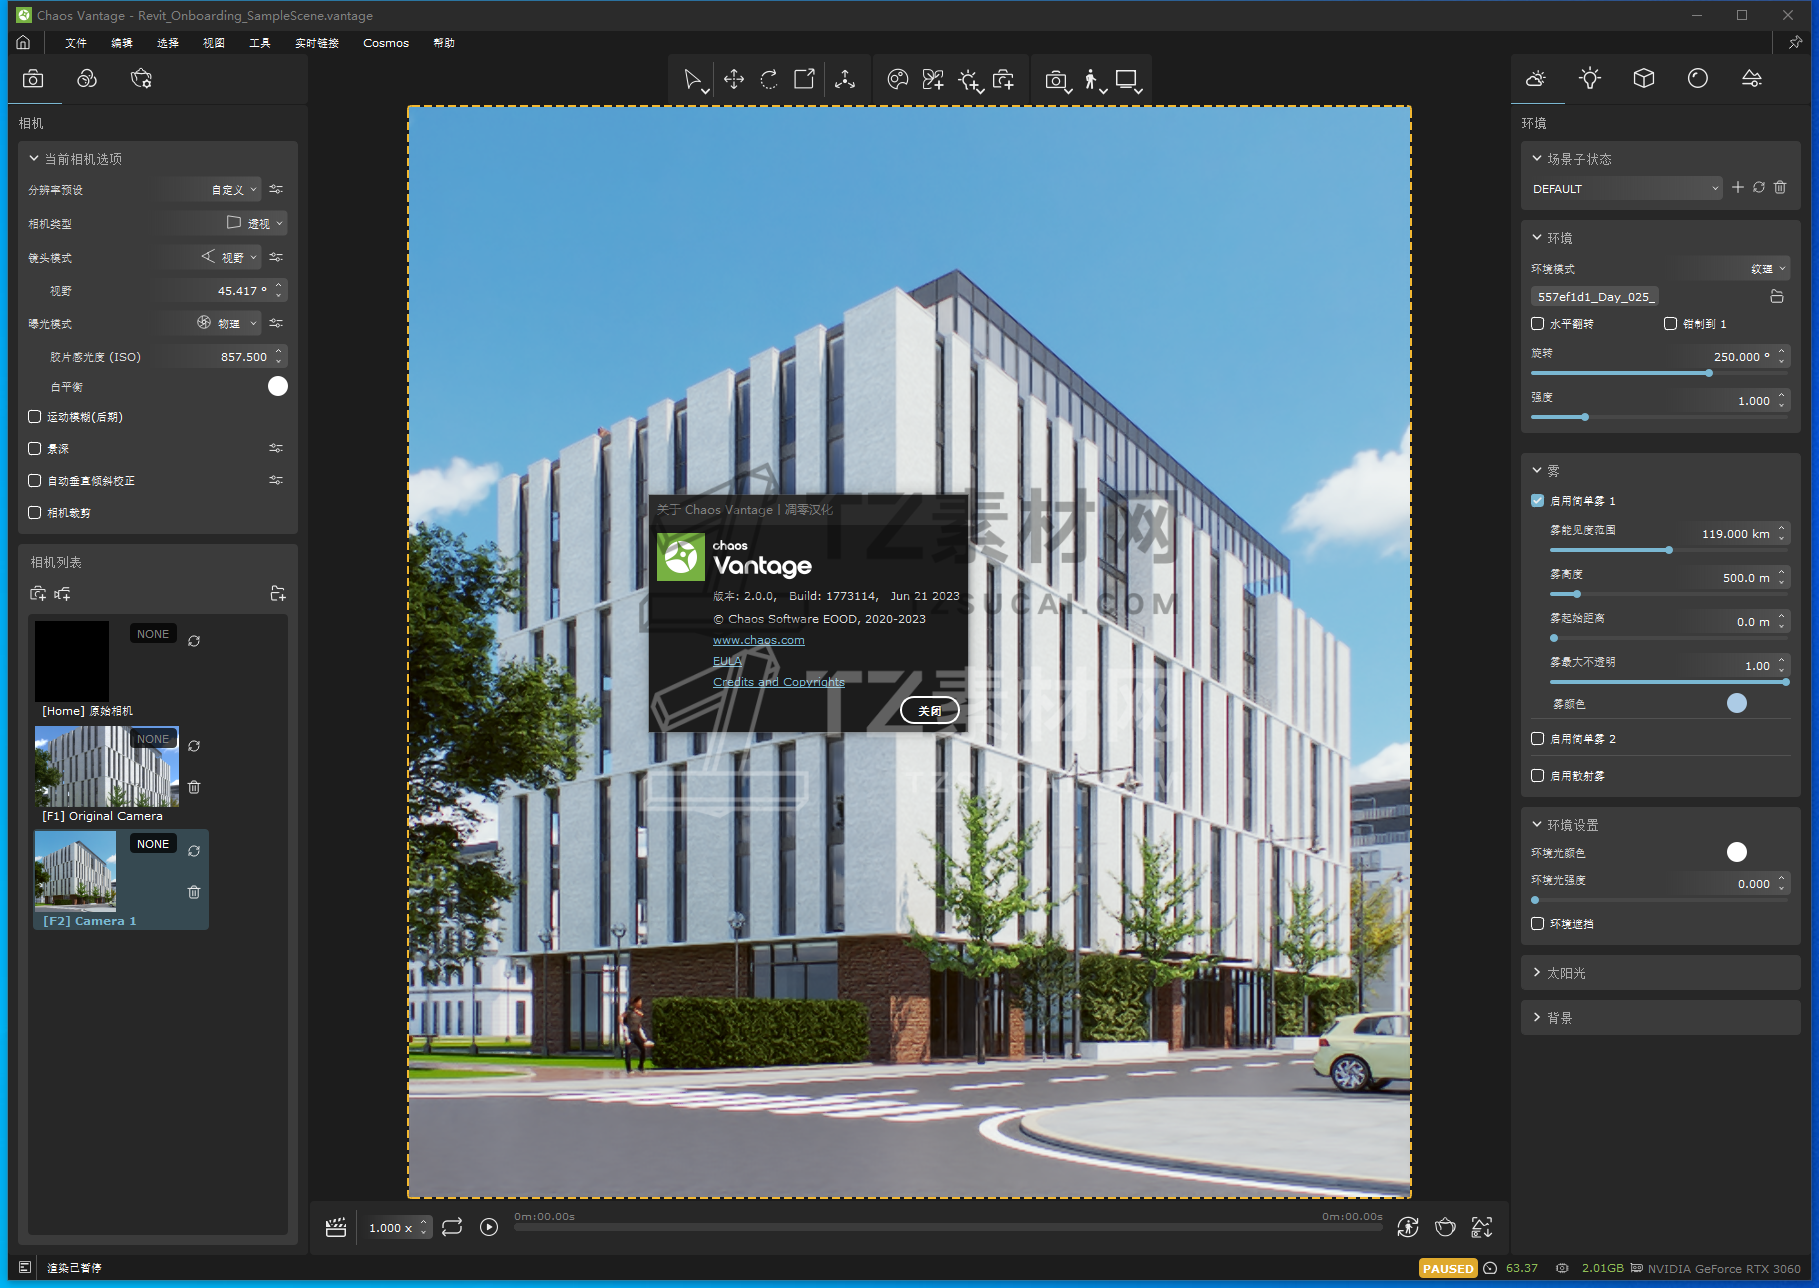Click the import cameras folder icon
The width and height of the screenshot is (1819, 1288).
tap(278, 593)
